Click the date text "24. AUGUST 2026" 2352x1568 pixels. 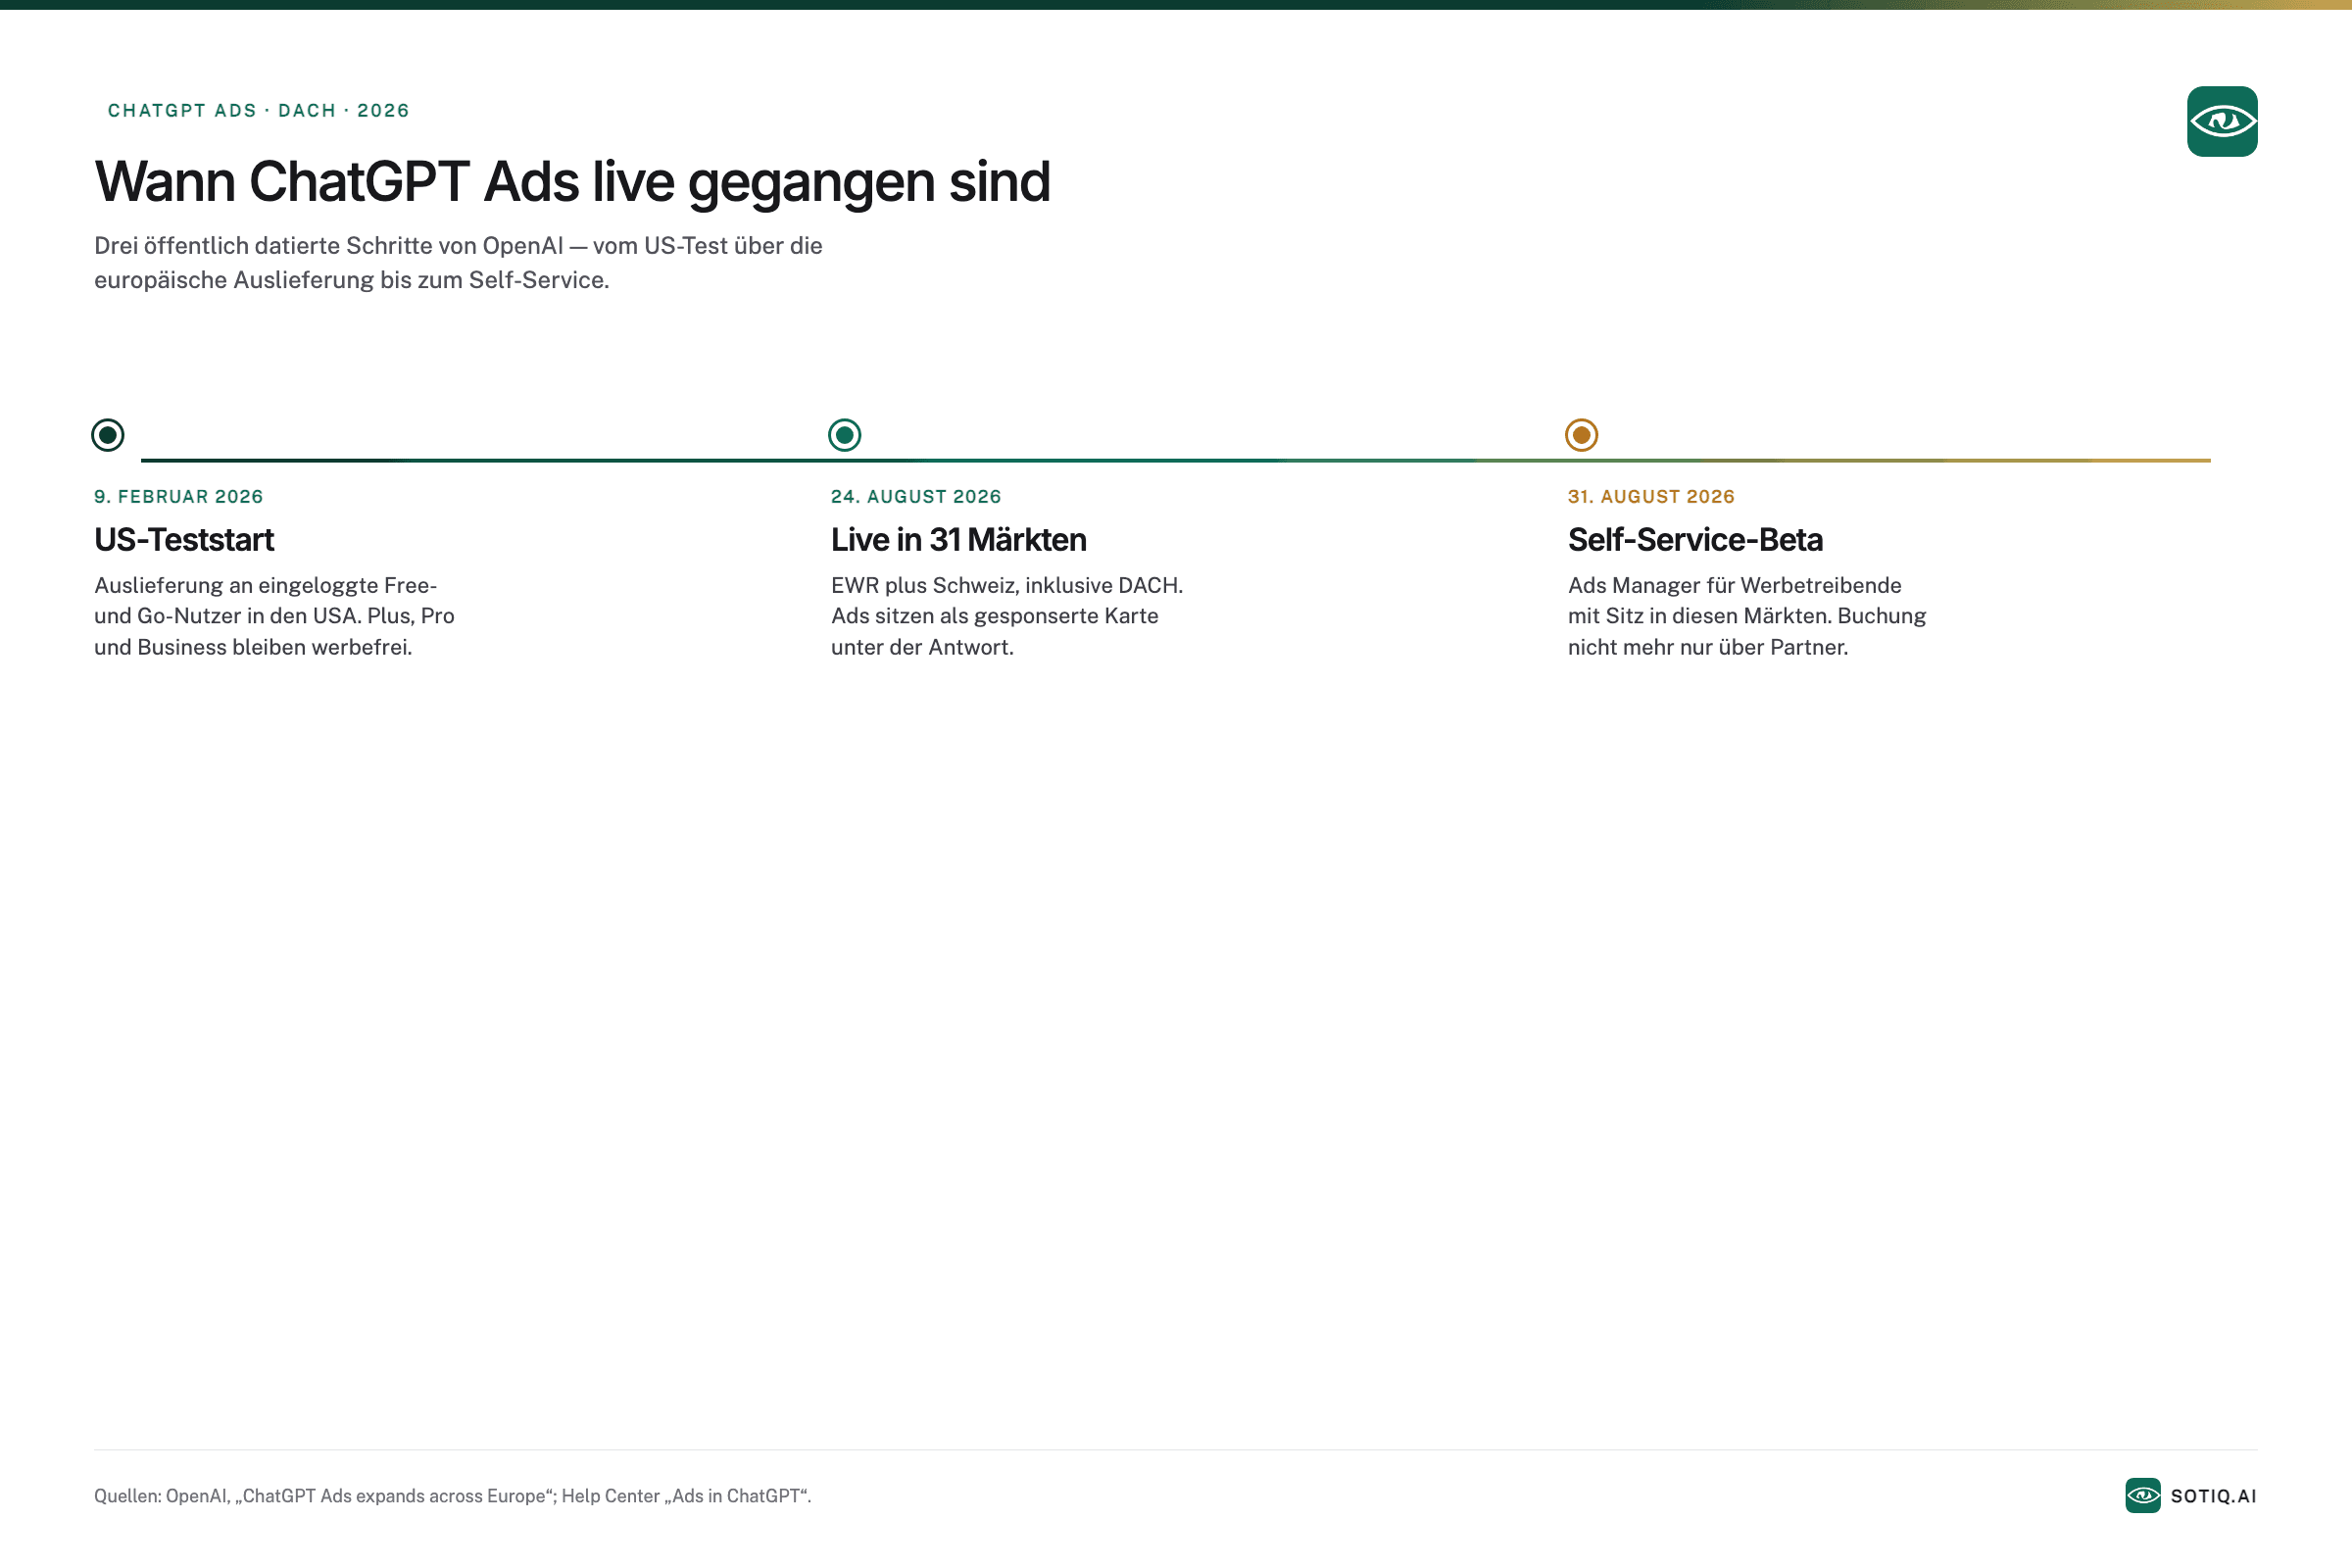[916, 497]
